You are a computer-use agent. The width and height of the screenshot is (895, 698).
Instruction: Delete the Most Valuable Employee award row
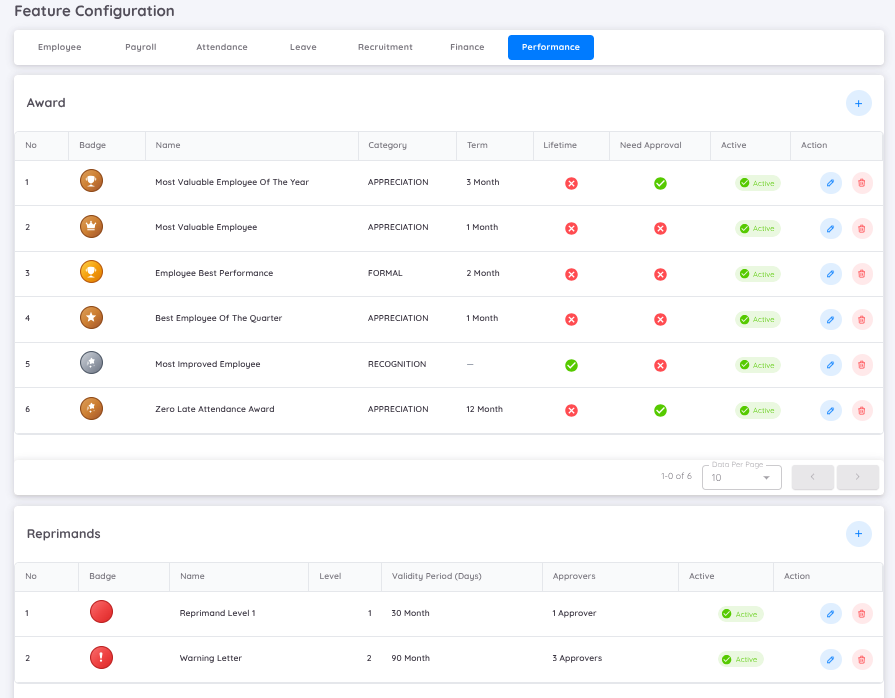[x=862, y=229]
